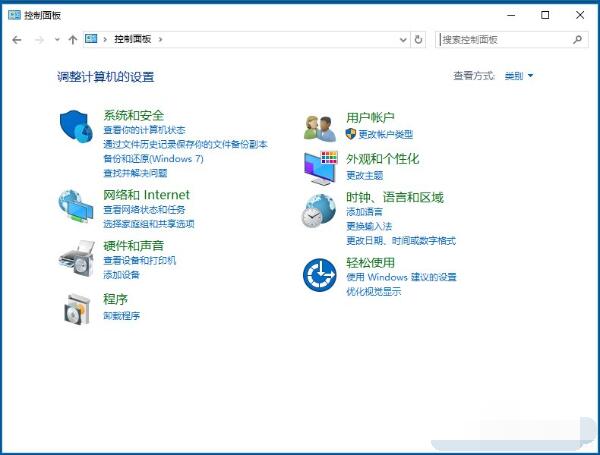Select the 控制面板 breadcrumb item
The image size is (600, 455).
(132, 39)
